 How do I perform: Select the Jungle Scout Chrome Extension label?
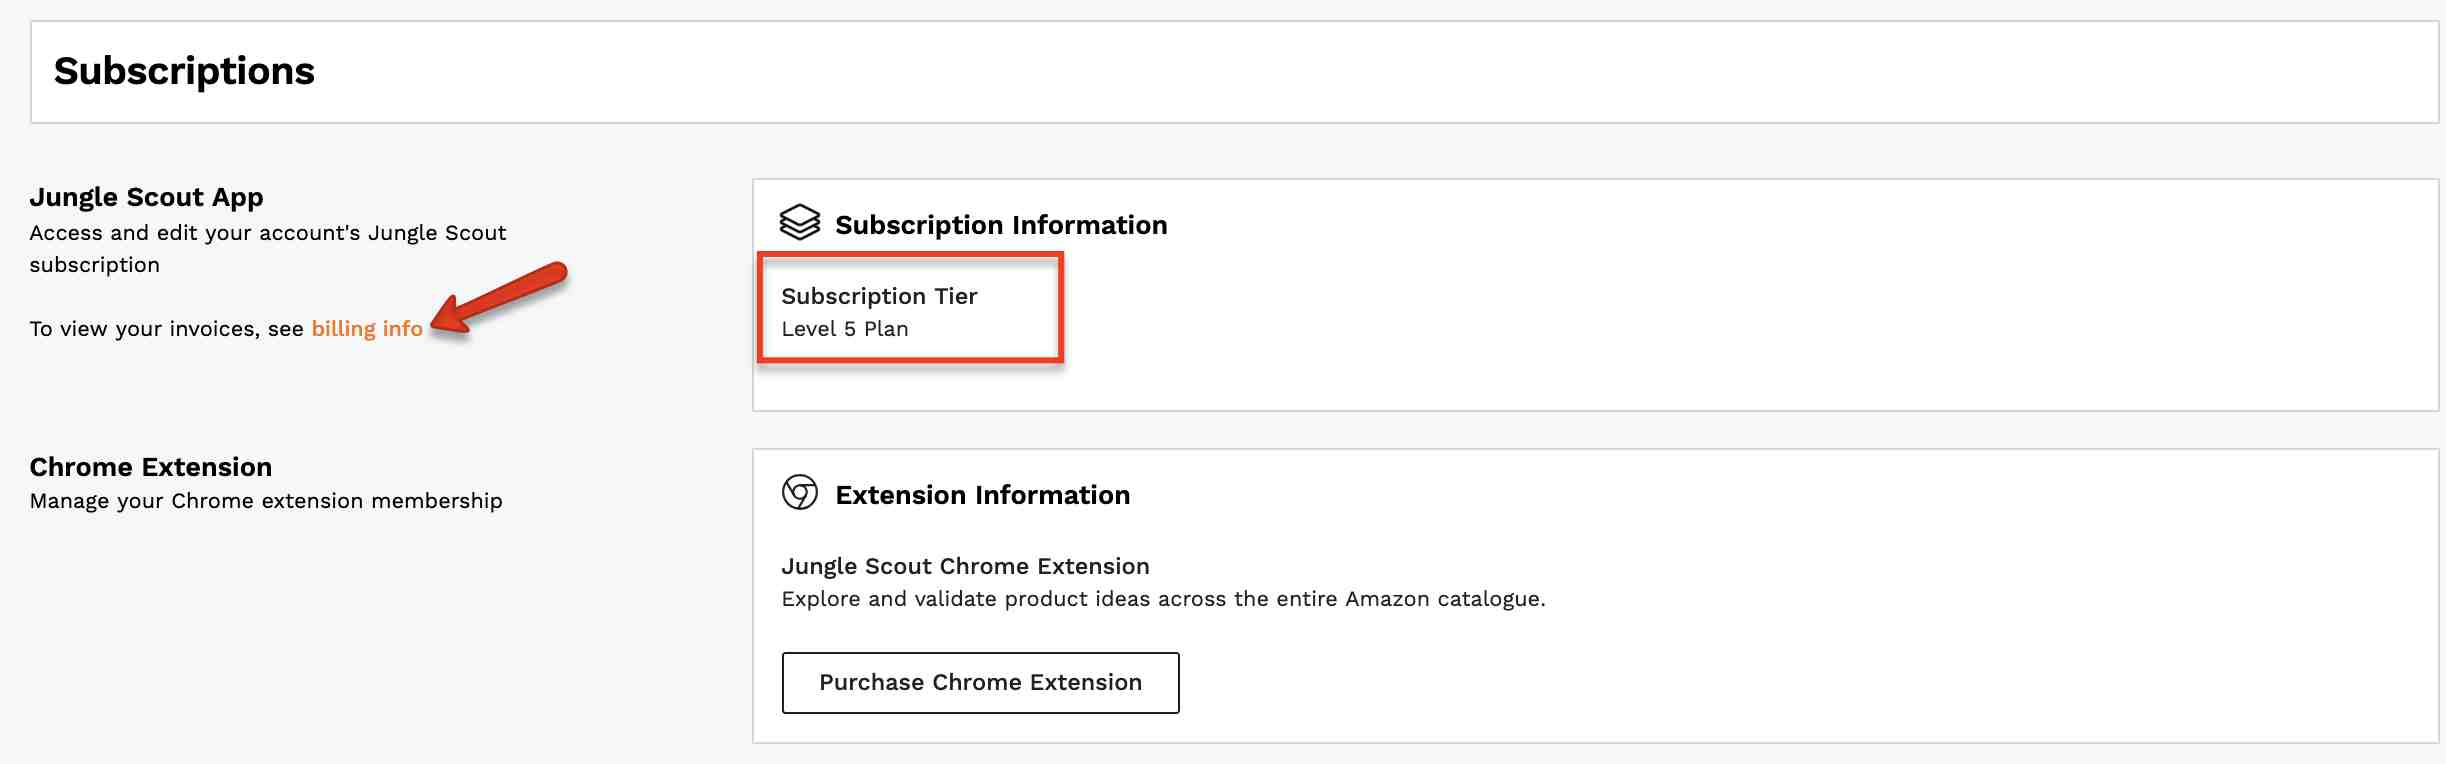point(965,566)
